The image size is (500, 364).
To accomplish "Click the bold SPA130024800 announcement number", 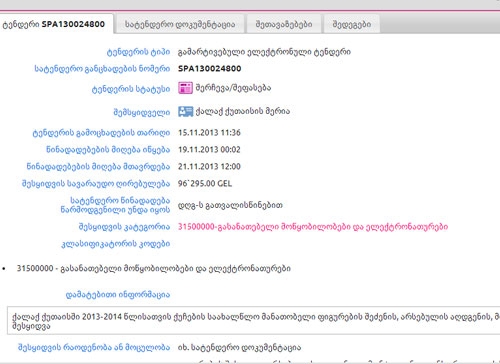I will (210, 69).
